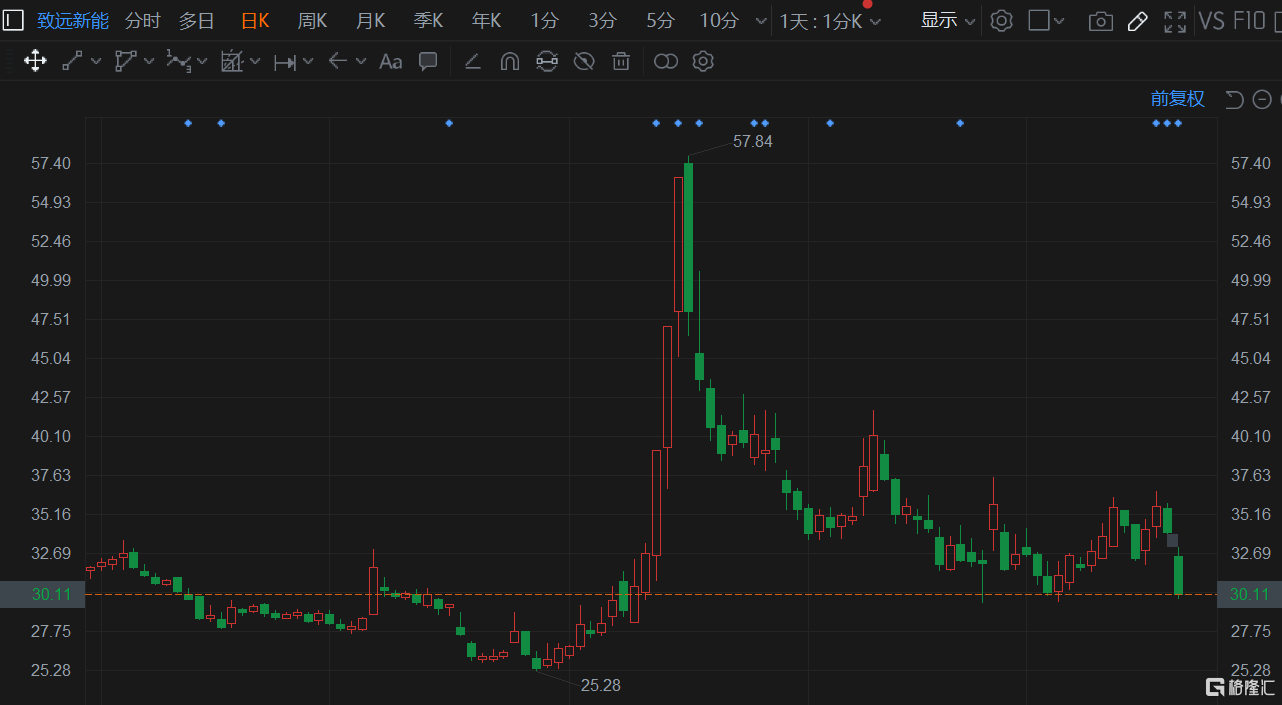Select the 季K quarterly tab
Screen dimensions: 1282x705
coord(428,21)
